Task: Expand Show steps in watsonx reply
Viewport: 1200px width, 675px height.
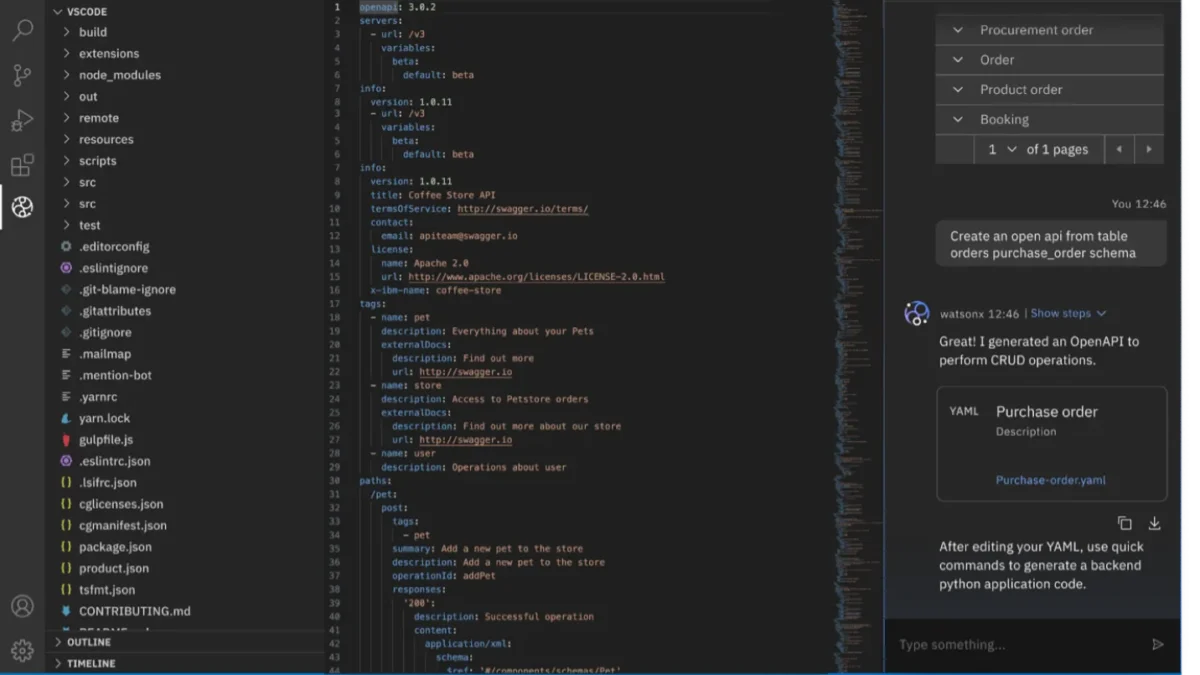Action: pos(1068,313)
